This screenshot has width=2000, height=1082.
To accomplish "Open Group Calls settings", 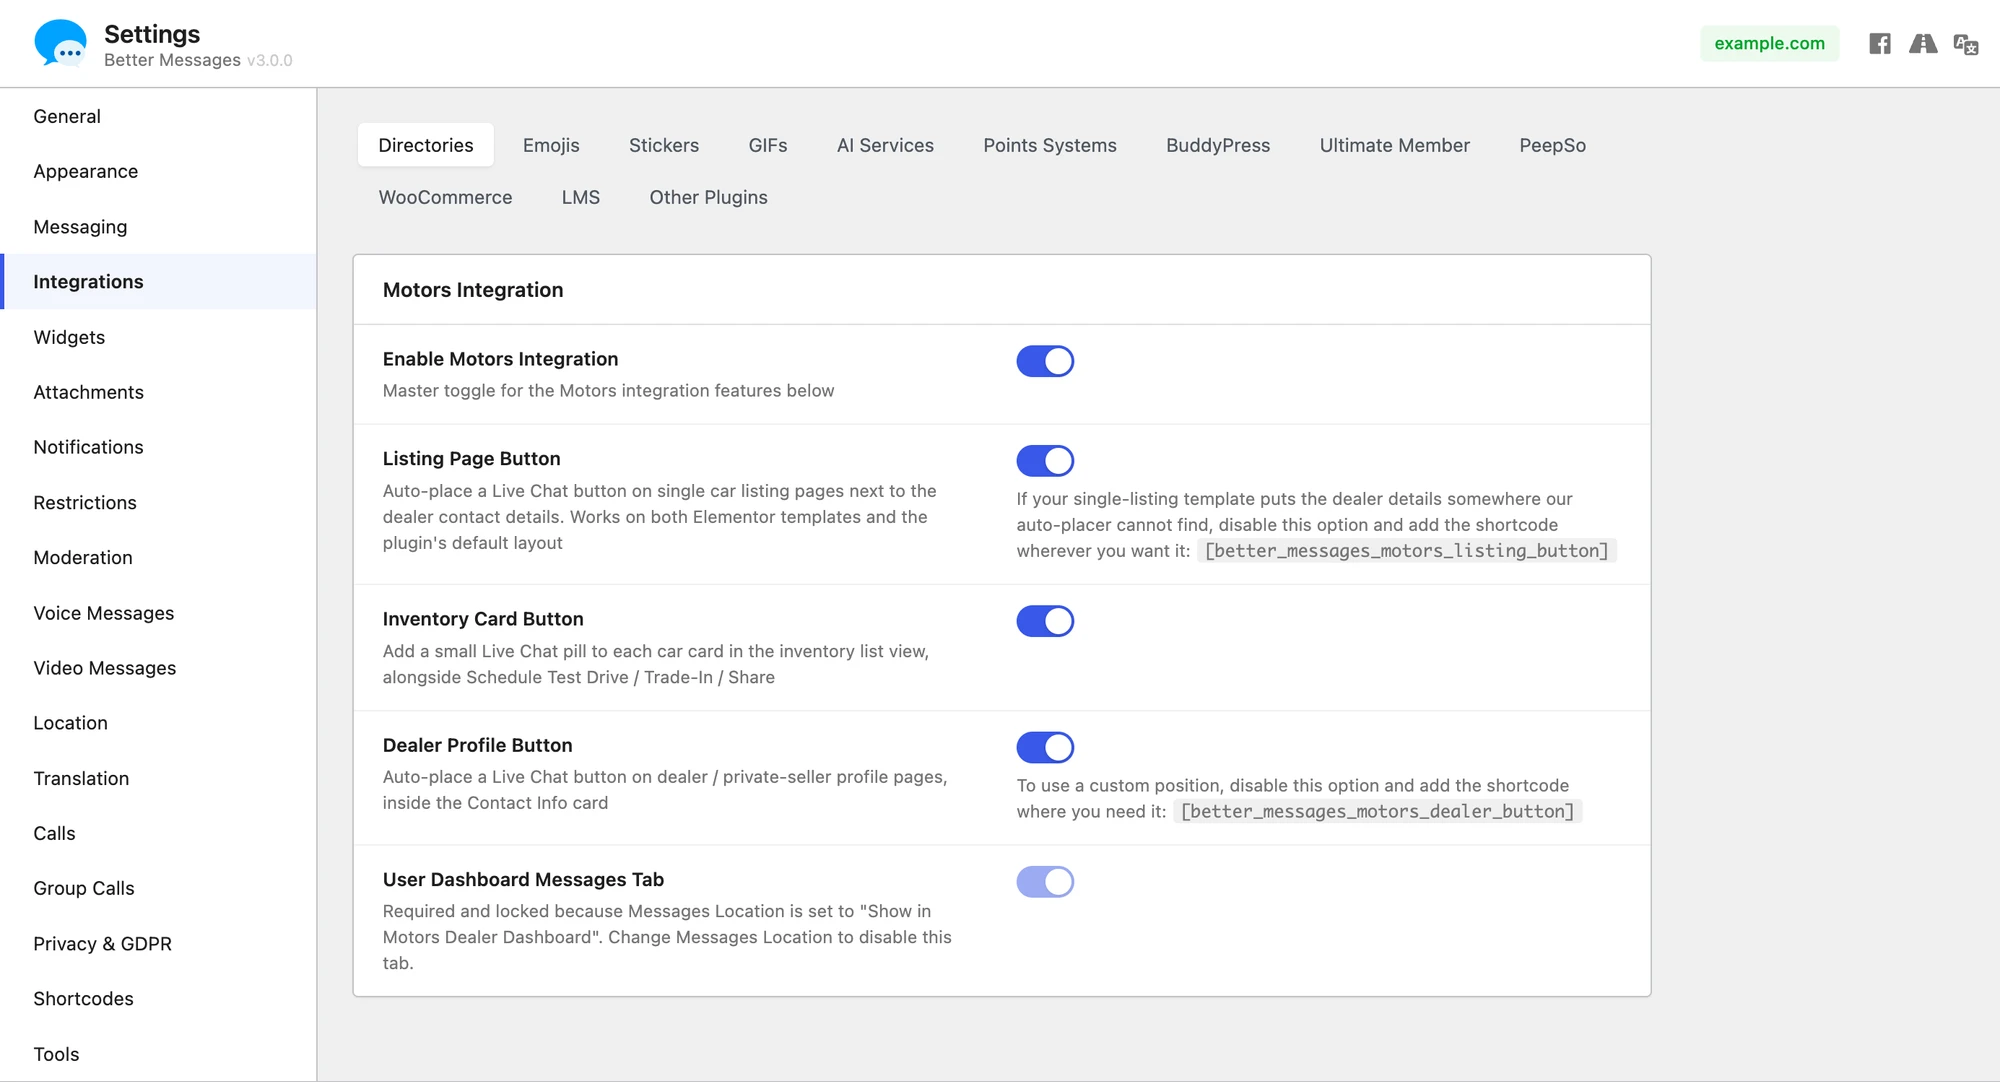I will pyautogui.click(x=158, y=888).
